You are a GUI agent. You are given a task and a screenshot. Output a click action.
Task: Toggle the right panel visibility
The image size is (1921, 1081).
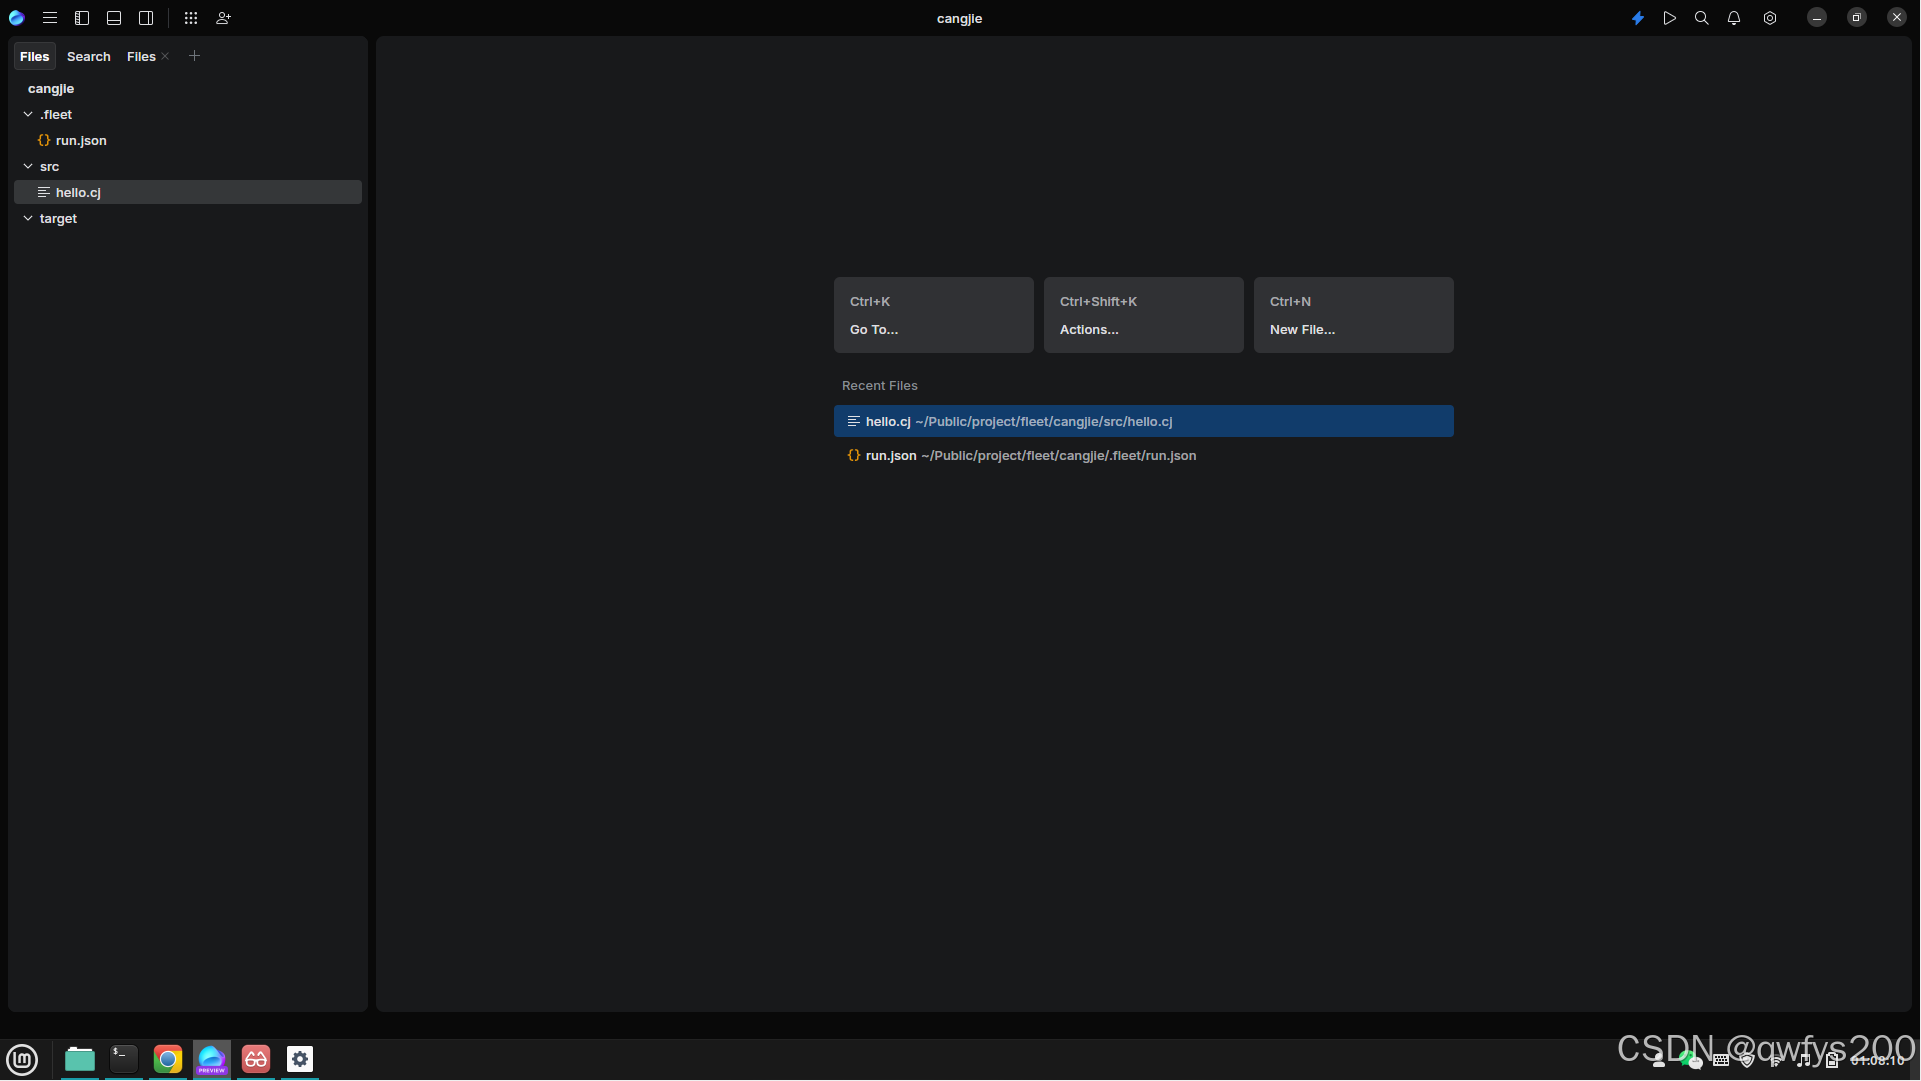click(146, 18)
